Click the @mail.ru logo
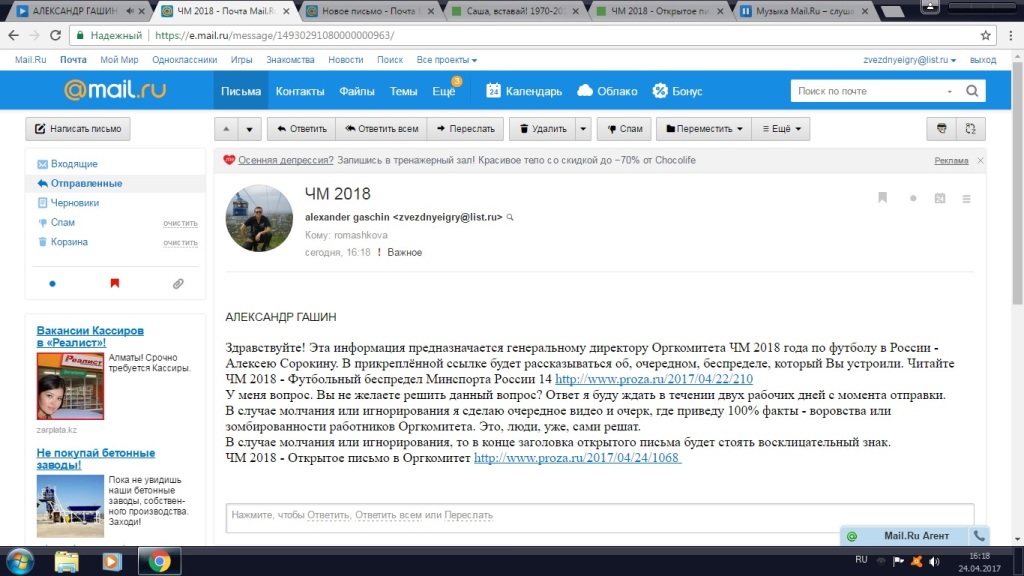 (x=115, y=90)
